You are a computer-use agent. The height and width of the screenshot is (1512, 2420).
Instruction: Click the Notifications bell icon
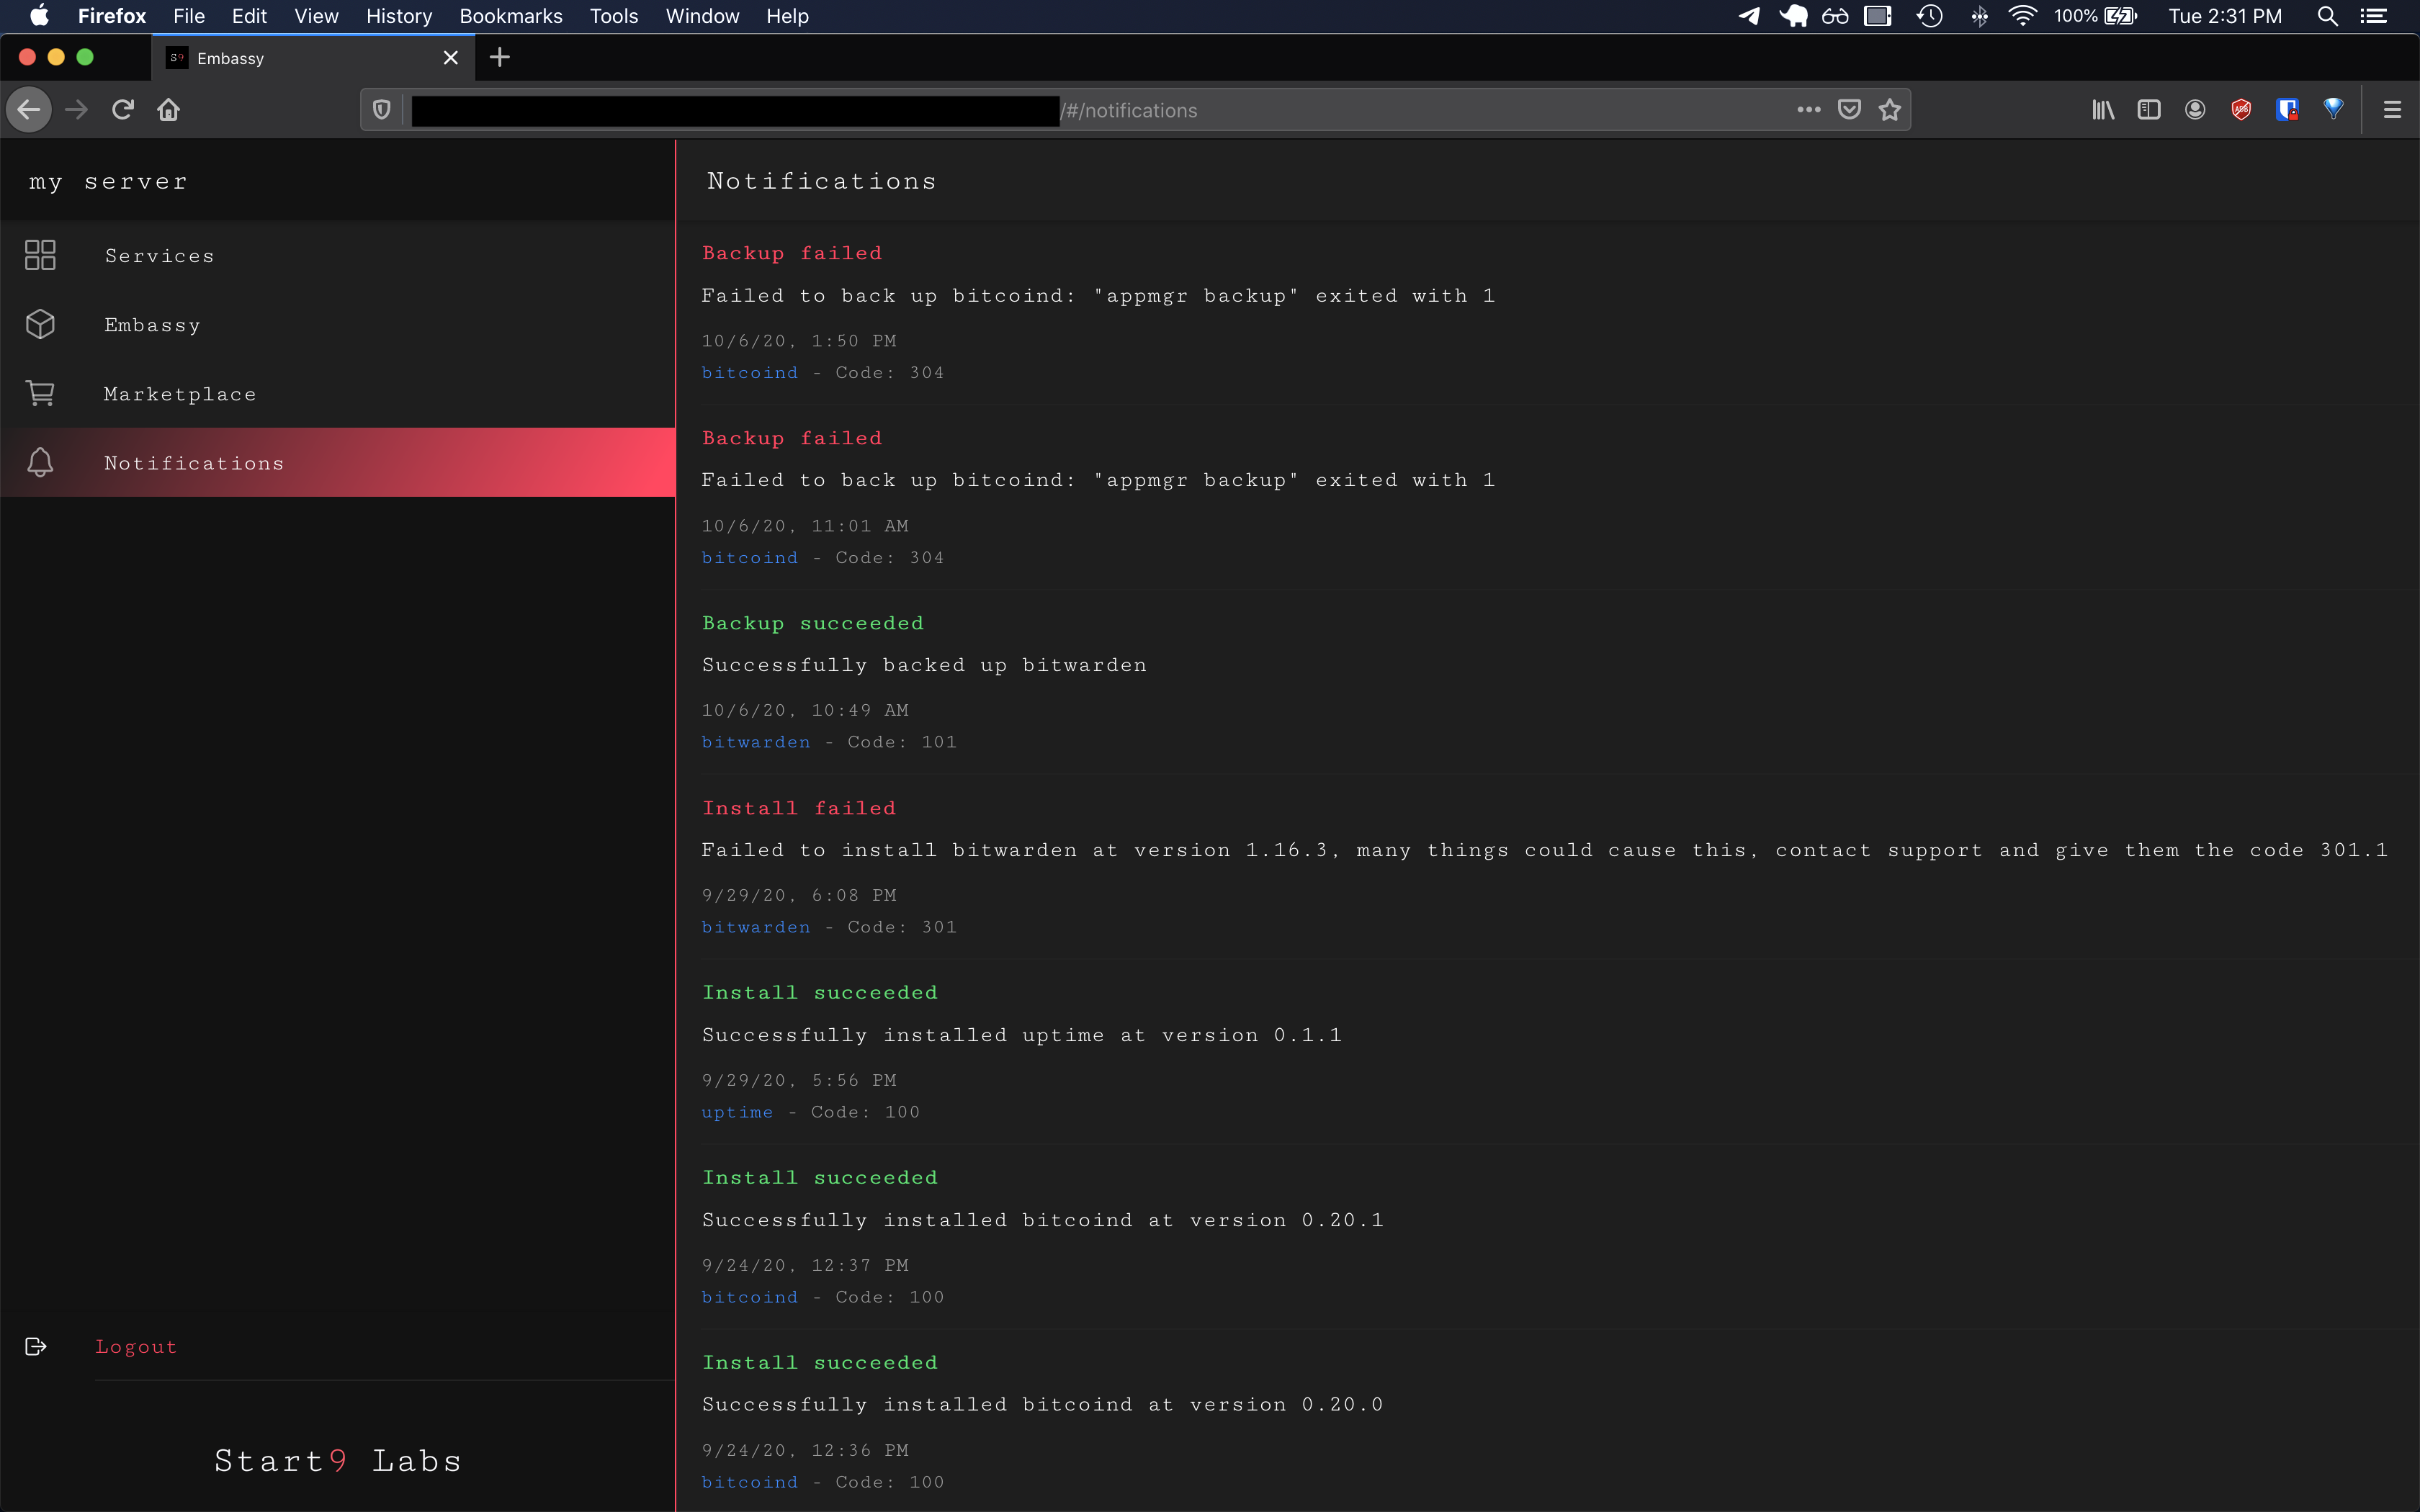coord(40,462)
